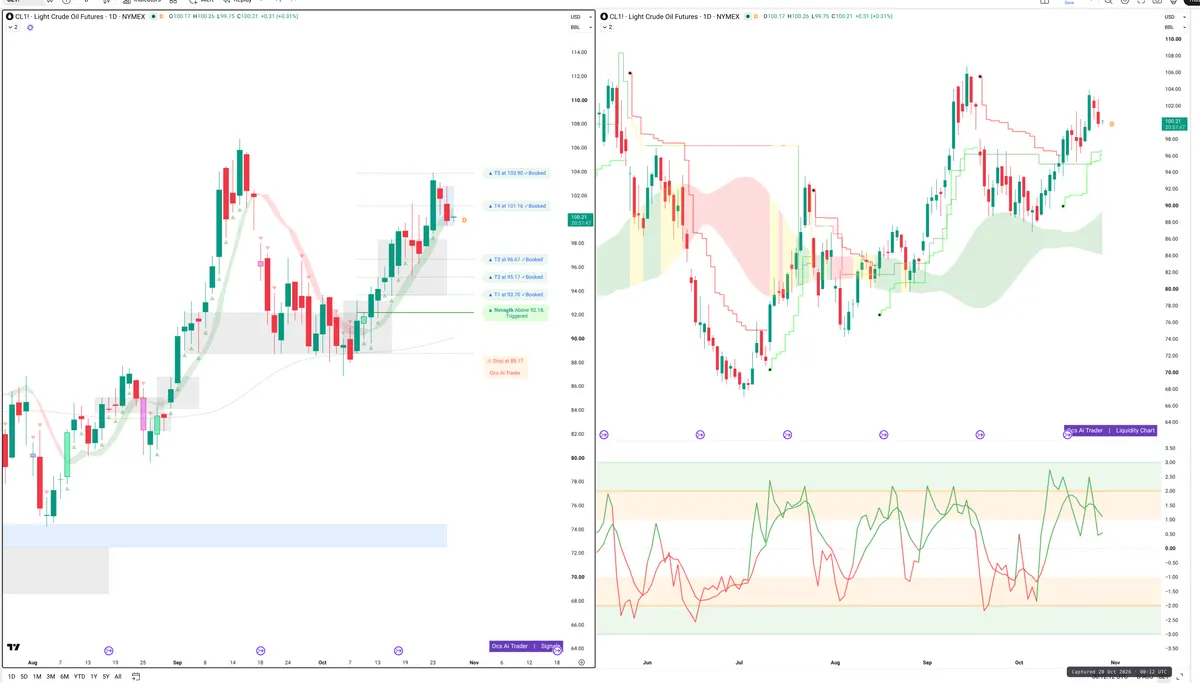Click the 'T4 at 101.16 Booked' label

point(516,206)
